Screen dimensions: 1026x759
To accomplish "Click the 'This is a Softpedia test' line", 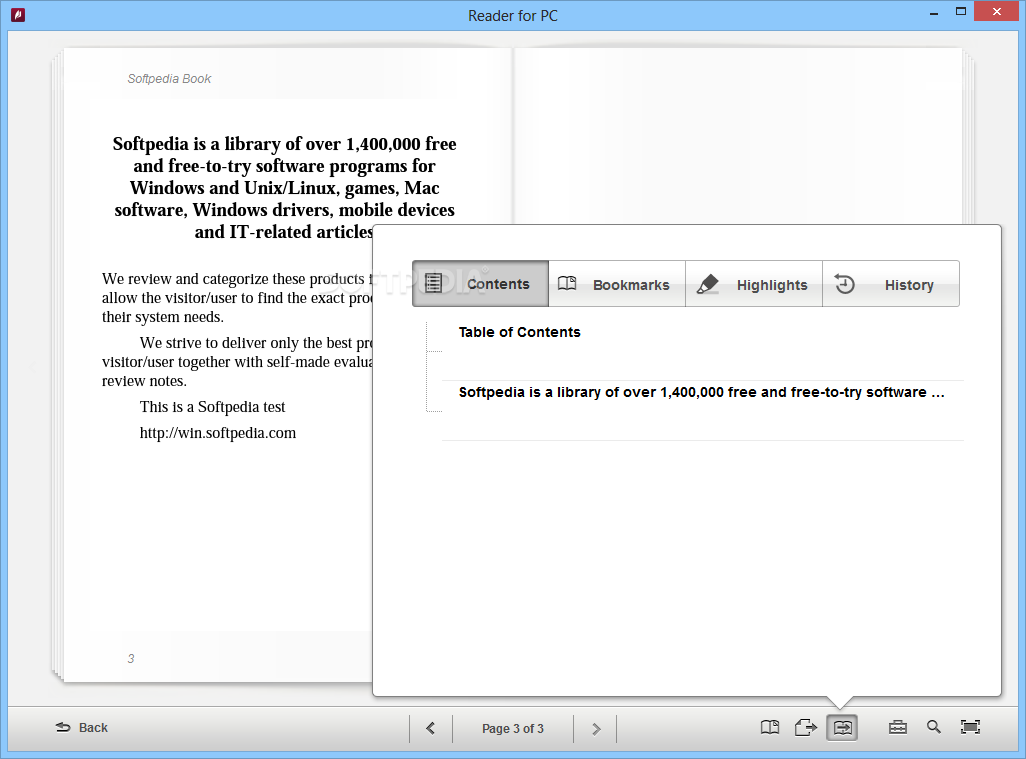I will point(213,407).
